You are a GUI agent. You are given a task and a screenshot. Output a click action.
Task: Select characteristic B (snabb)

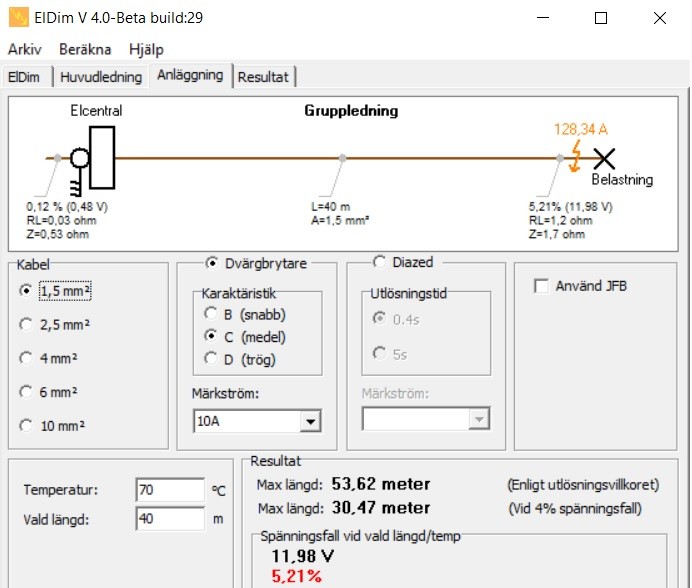point(210,314)
